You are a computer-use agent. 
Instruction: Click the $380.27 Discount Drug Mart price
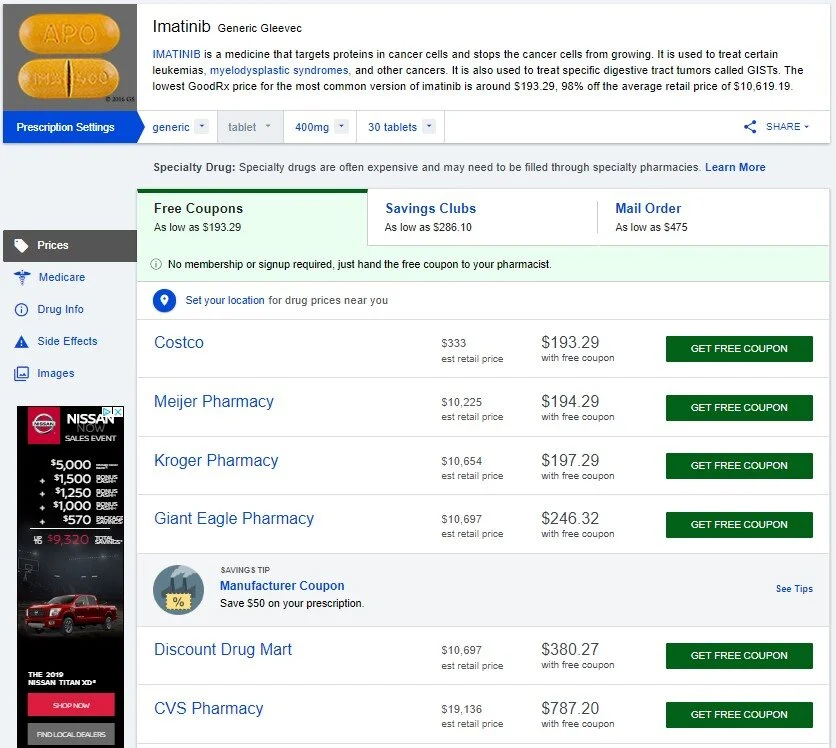(x=570, y=649)
